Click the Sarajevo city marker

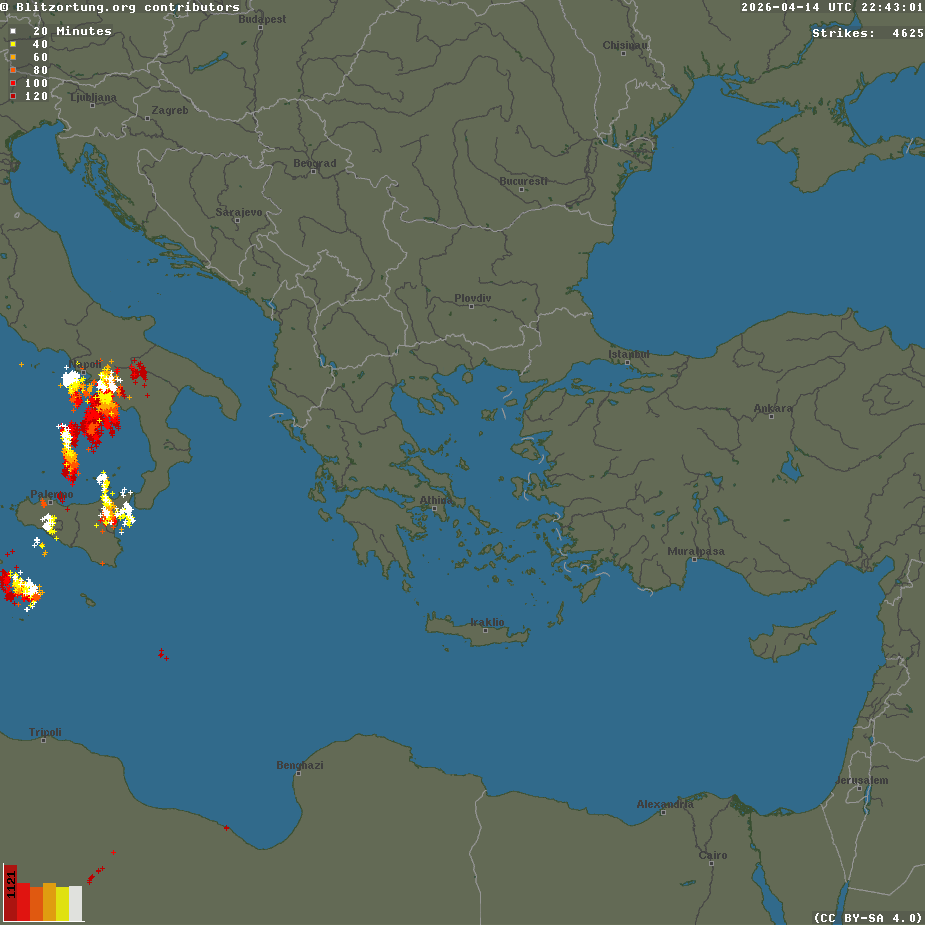(238, 221)
